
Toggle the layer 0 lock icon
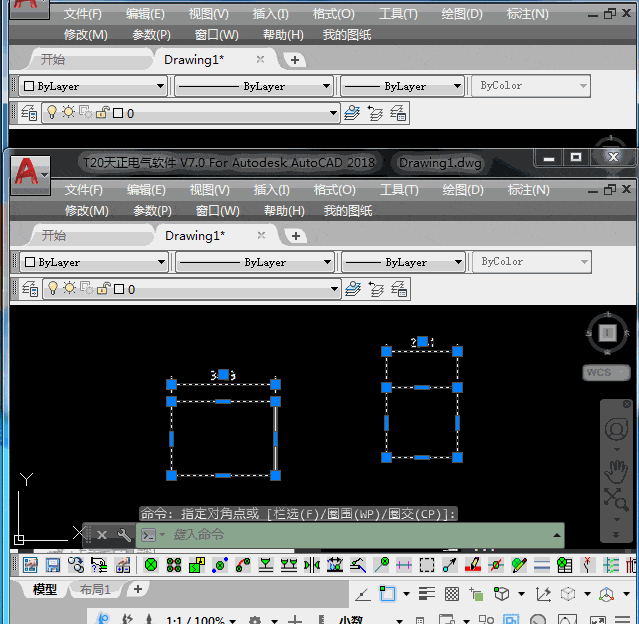[102, 289]
